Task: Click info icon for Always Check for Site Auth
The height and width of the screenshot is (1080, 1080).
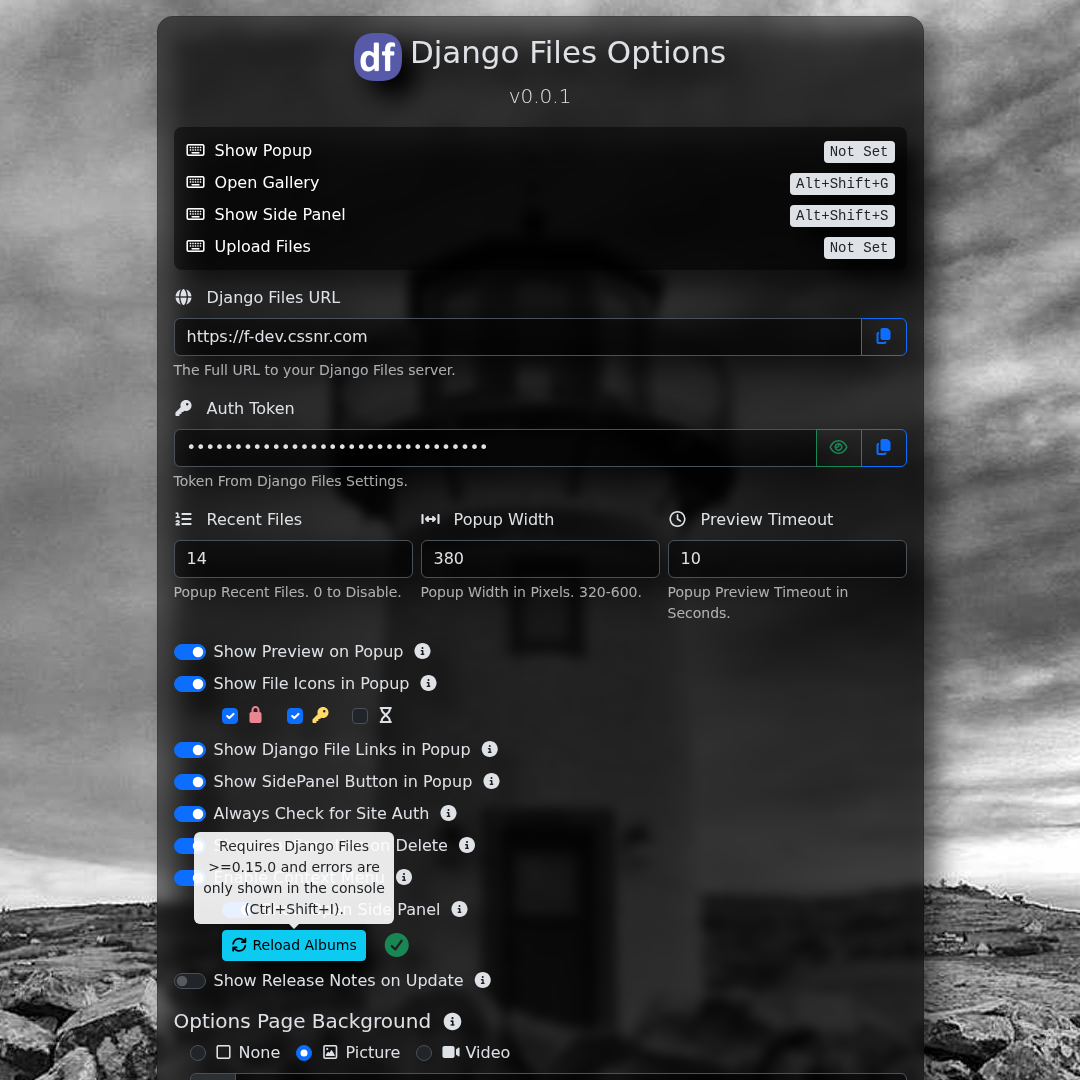Action: 448,813
